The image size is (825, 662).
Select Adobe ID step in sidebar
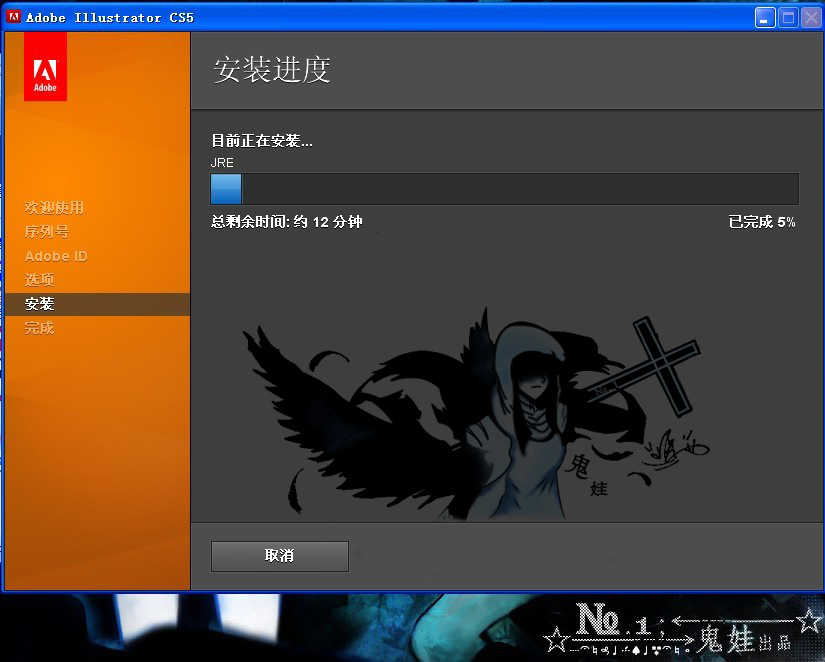click(56, 256)
